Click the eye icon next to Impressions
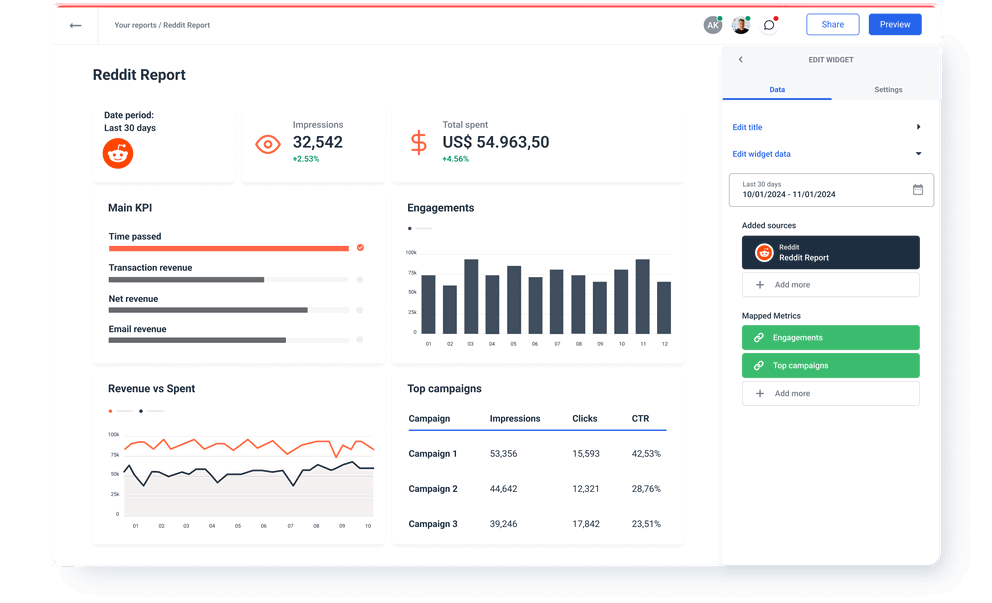992x603 pixels. coord(268,144)
